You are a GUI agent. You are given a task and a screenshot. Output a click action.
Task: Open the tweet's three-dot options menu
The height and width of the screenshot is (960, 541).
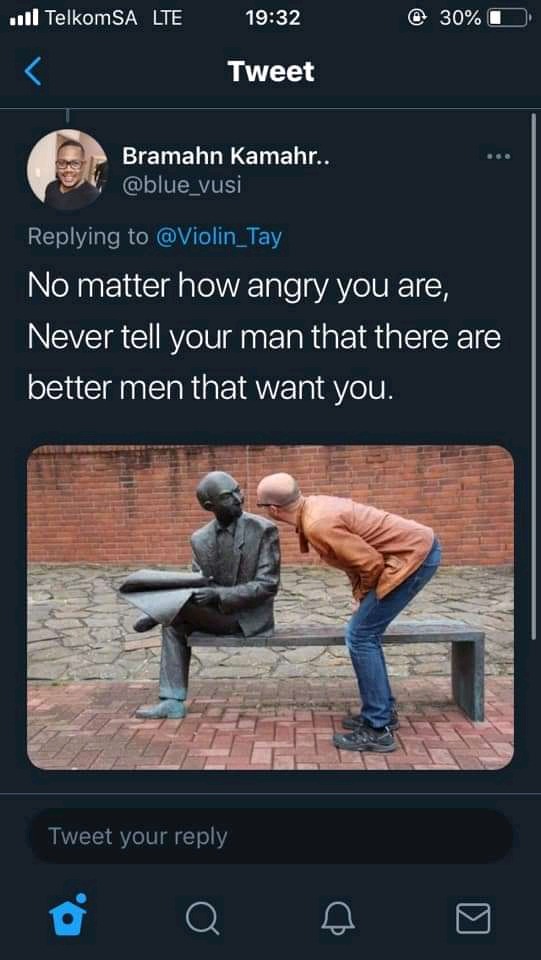(x=498, y=157)
